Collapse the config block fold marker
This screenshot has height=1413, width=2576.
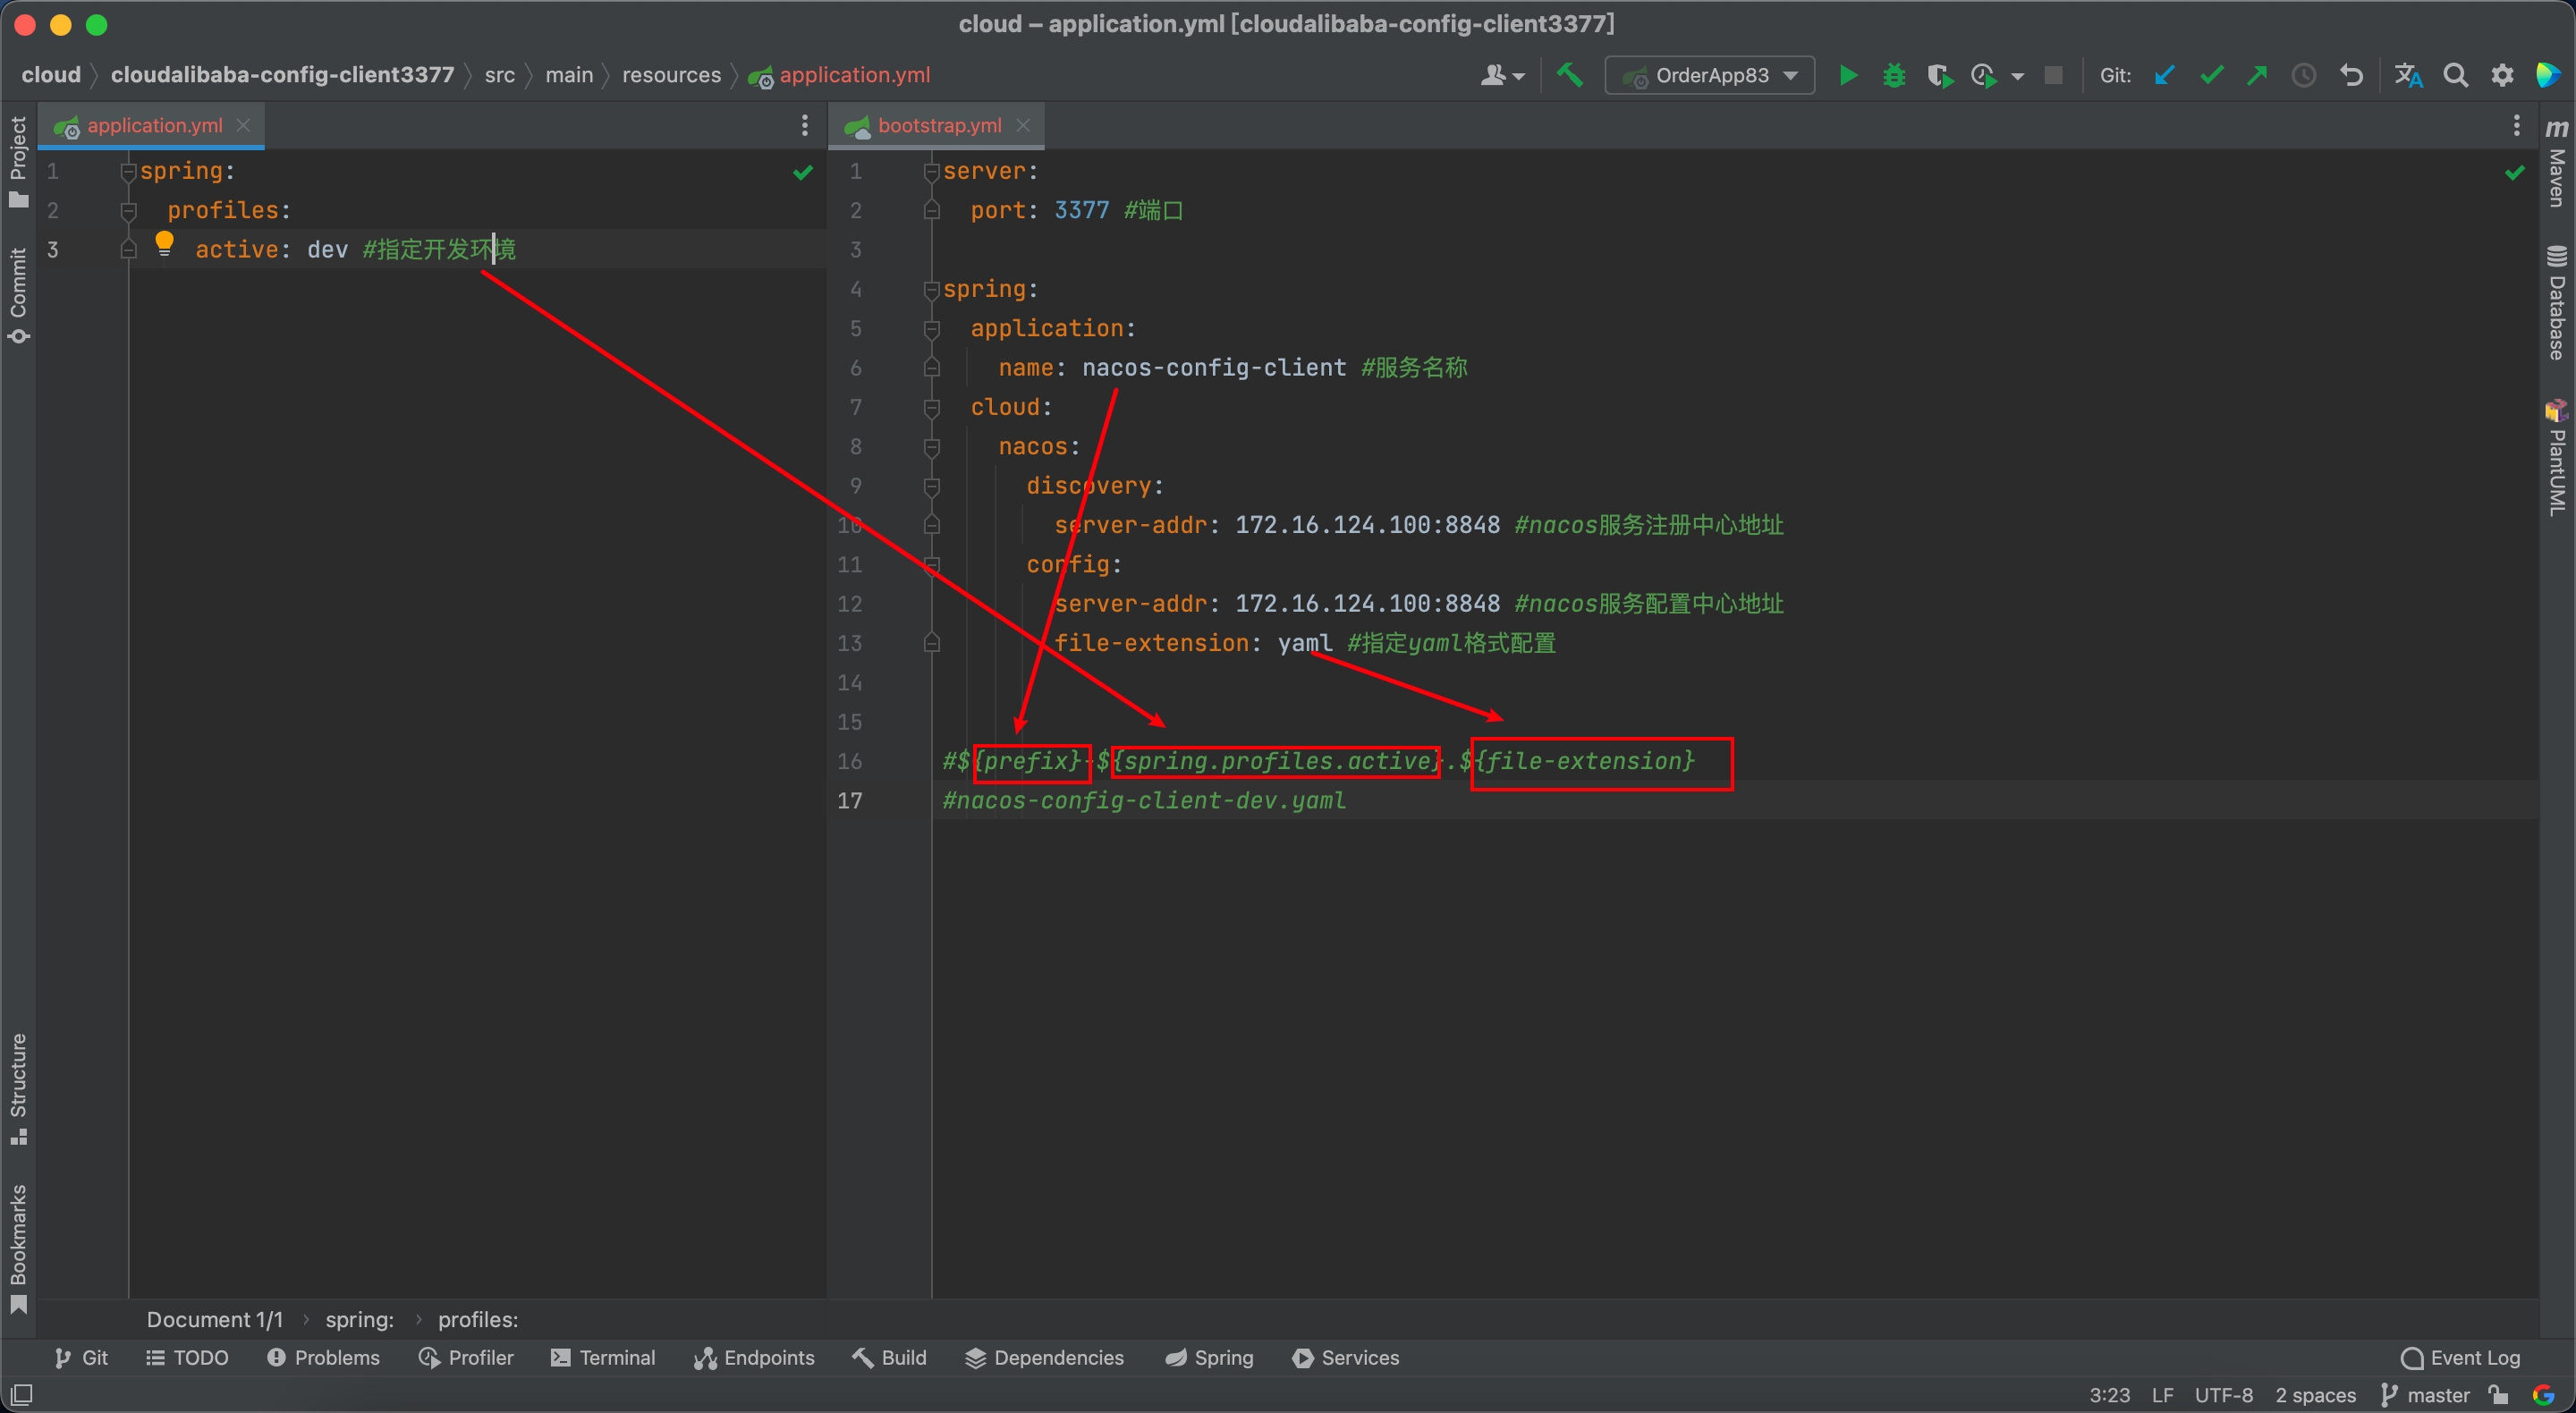point(931,565)
